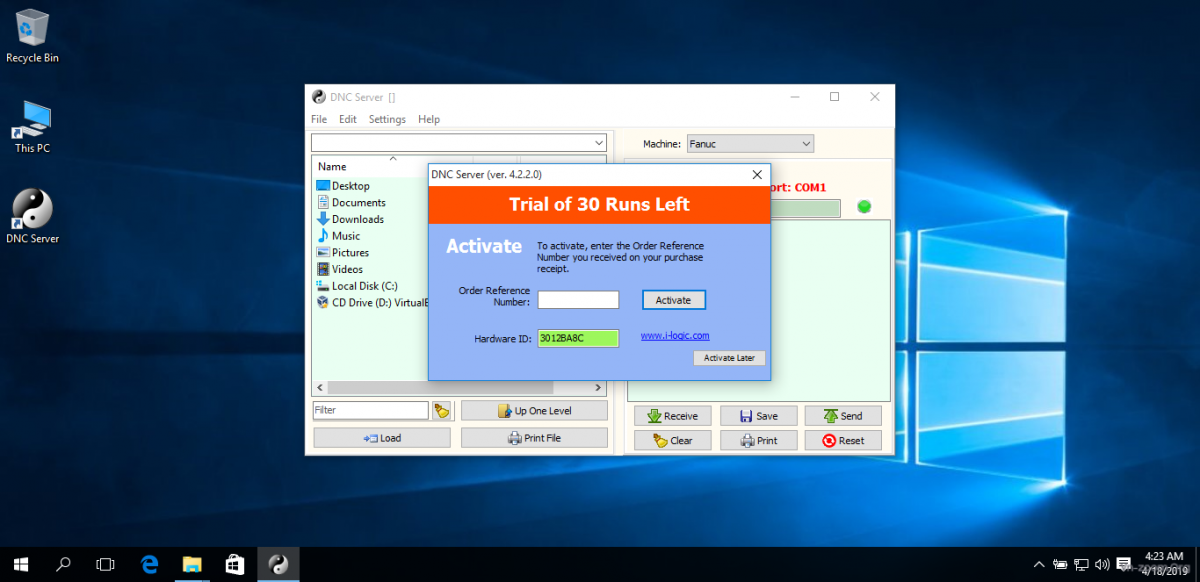
Task: Select the Music folder
Action: [x=346, y=236]
